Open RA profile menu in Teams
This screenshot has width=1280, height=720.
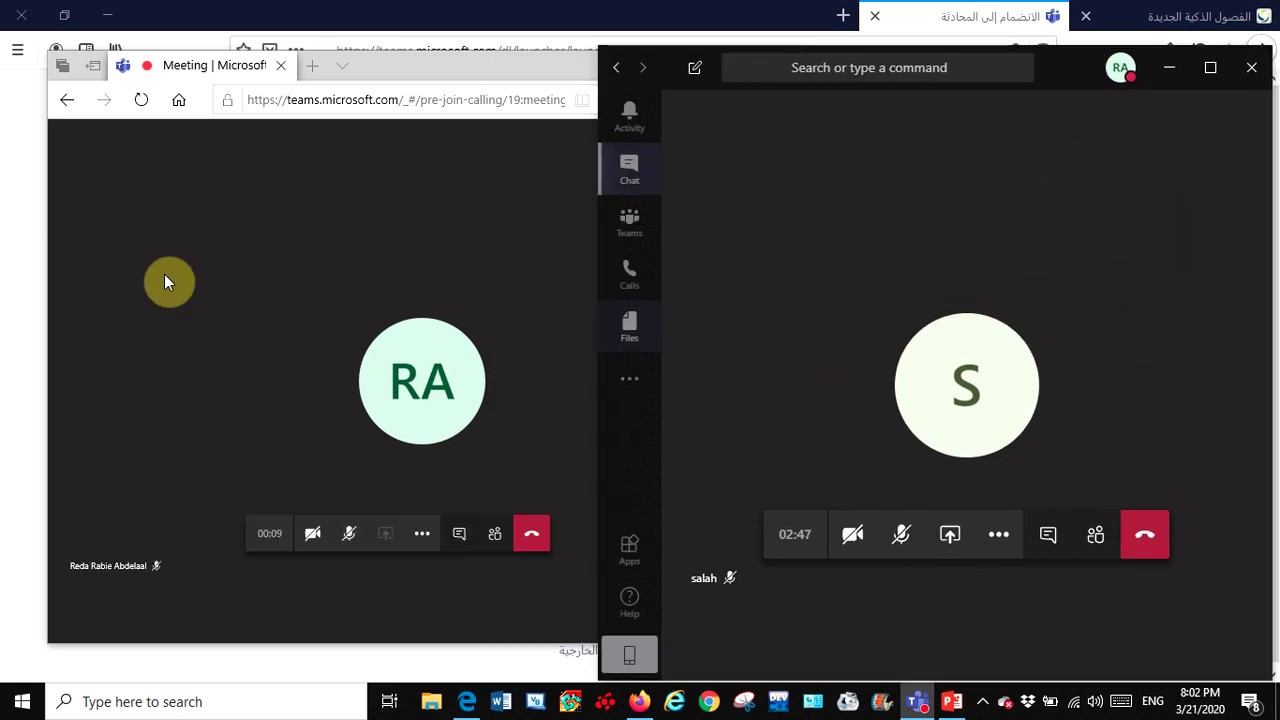coord(1121,68)
